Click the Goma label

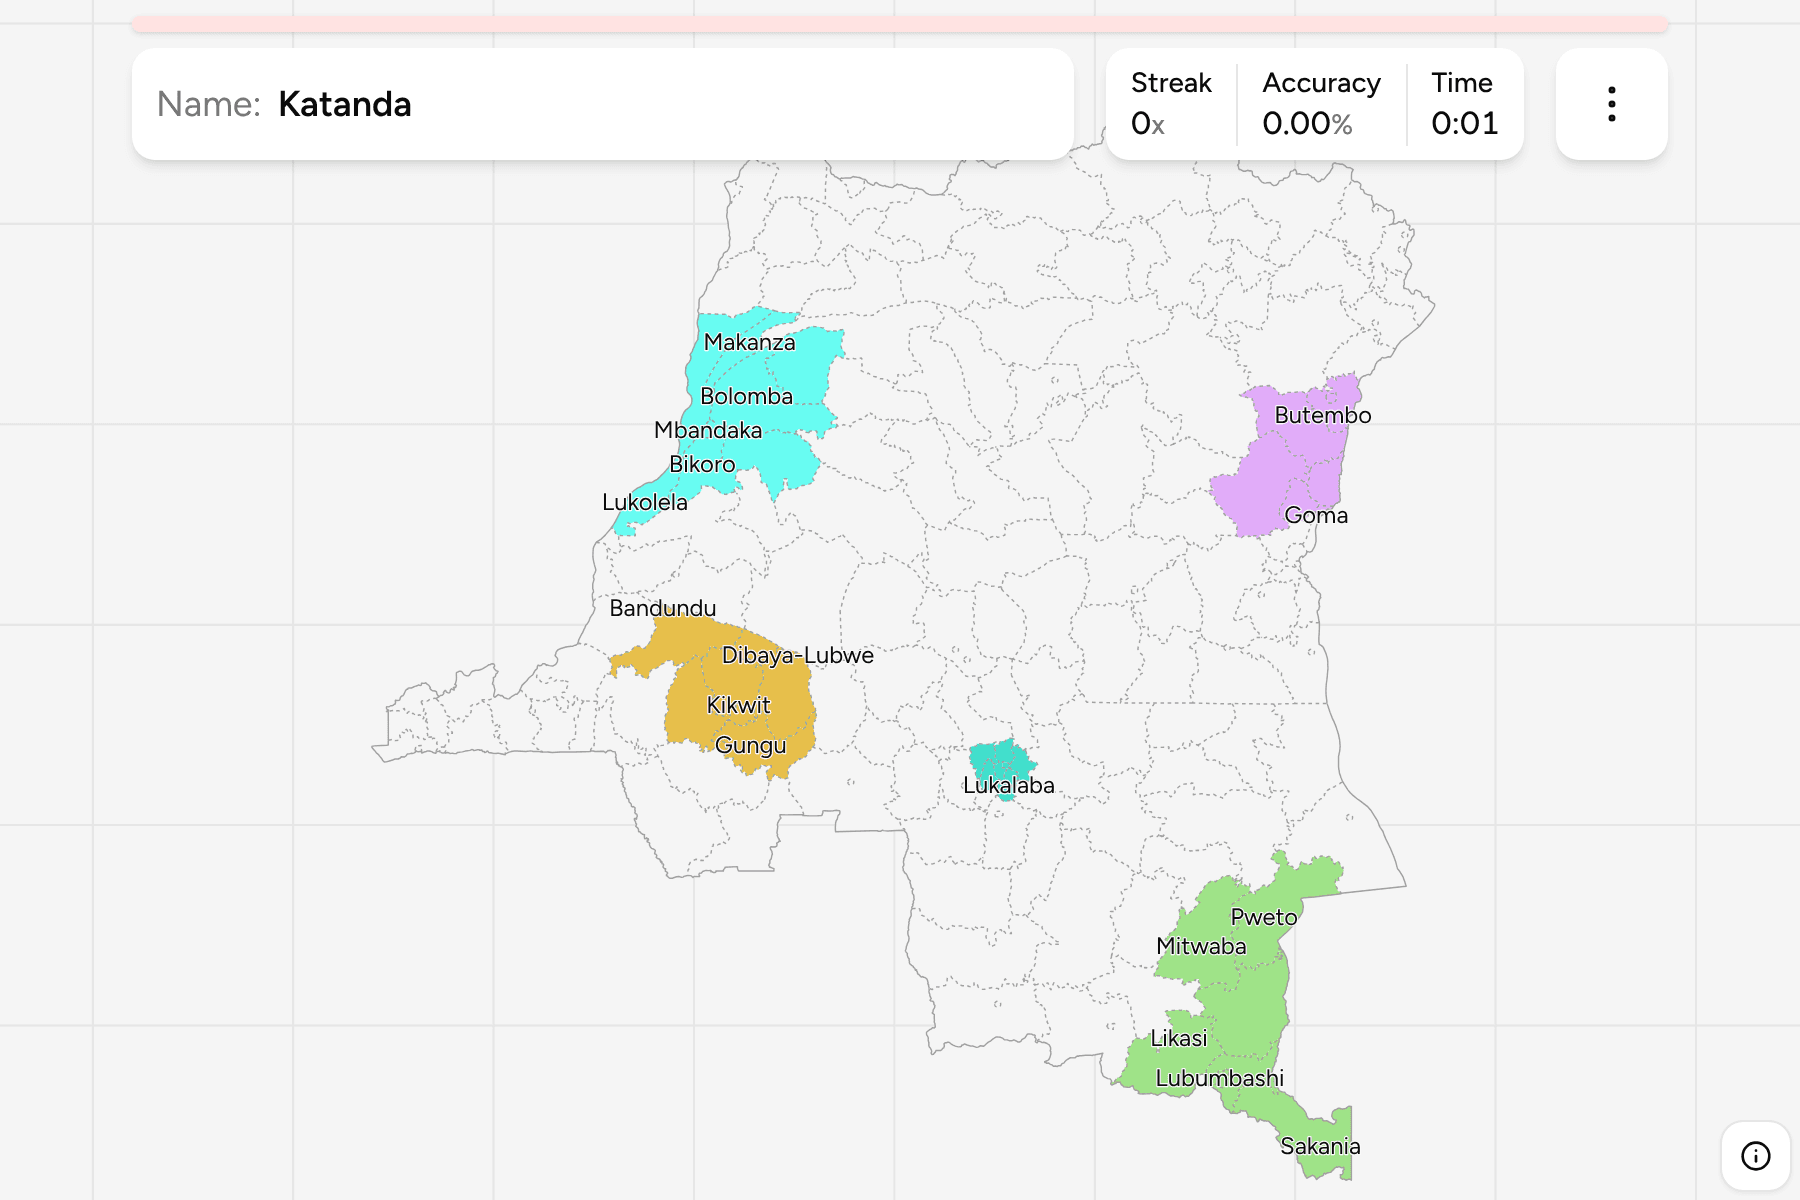click(1316, 515)
